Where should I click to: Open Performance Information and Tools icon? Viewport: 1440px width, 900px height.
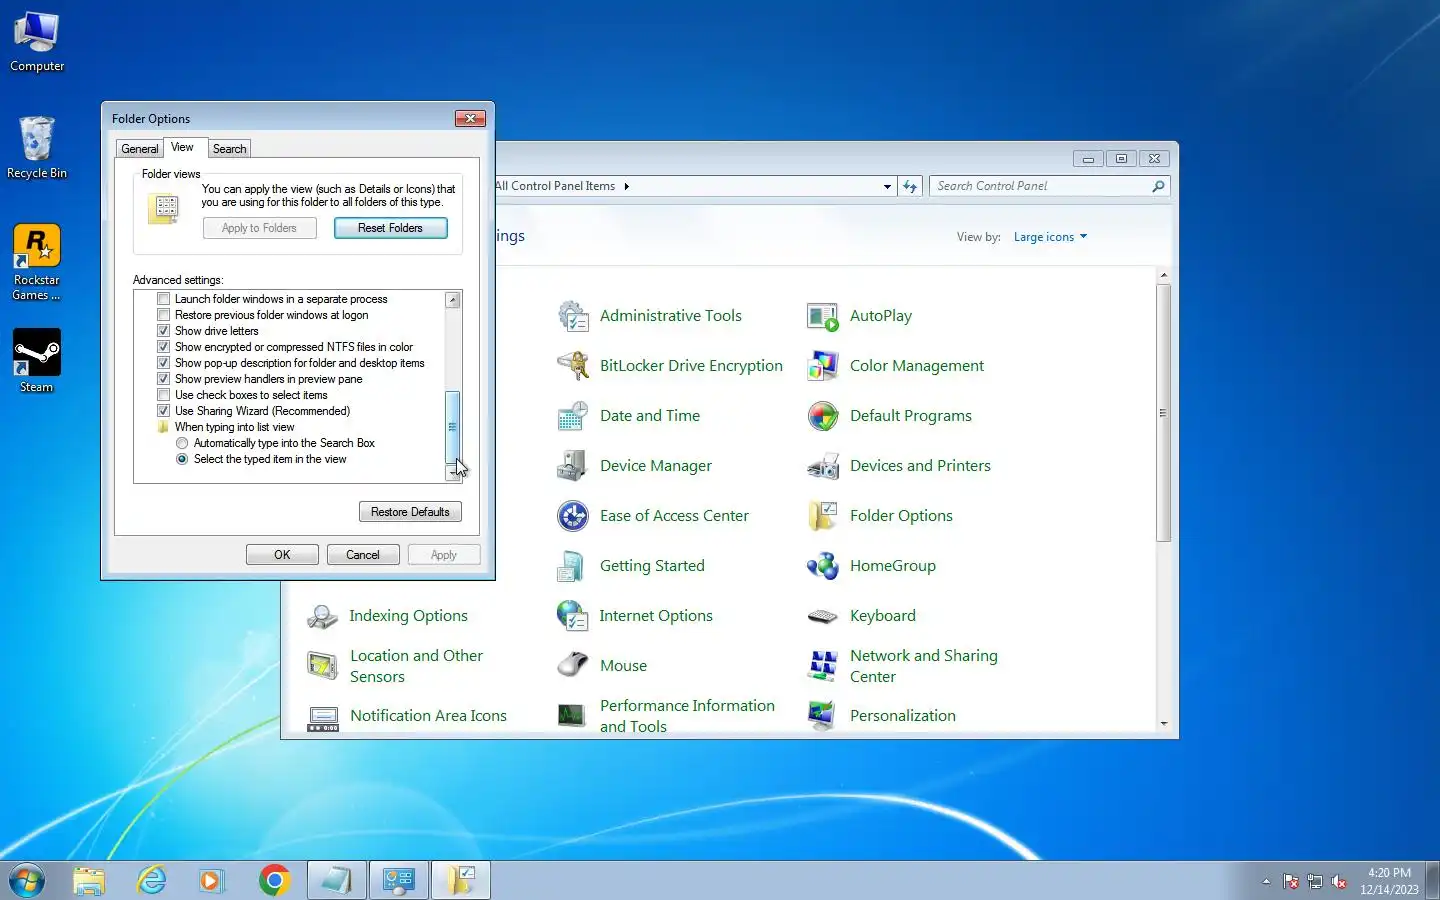pos(573,716)
